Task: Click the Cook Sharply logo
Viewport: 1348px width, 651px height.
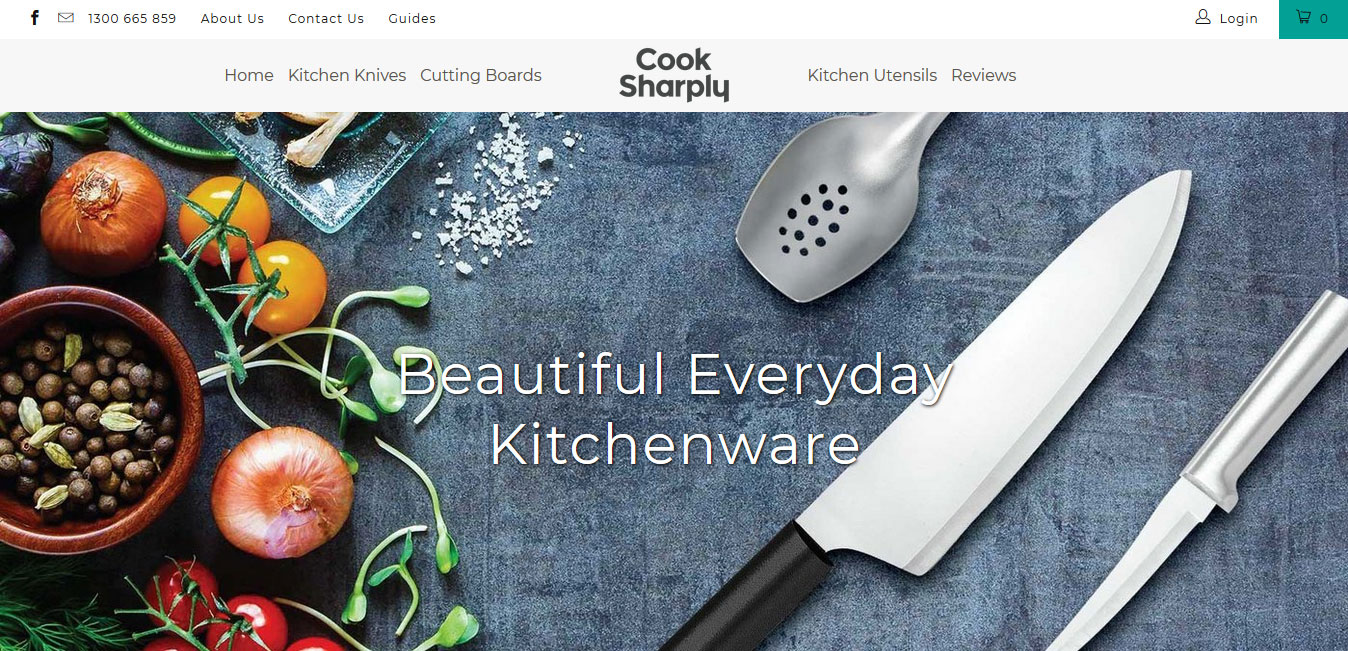Action: coord(674,75)
